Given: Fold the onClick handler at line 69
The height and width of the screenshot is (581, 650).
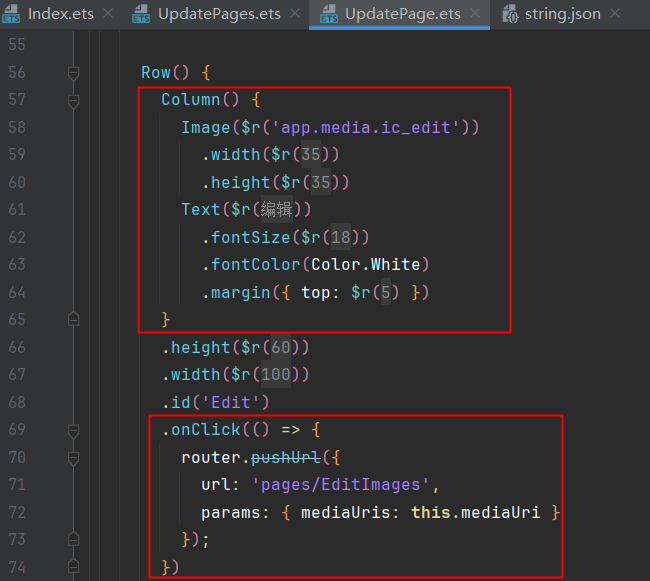Looking at the screenshot, I should click(73, 430).
